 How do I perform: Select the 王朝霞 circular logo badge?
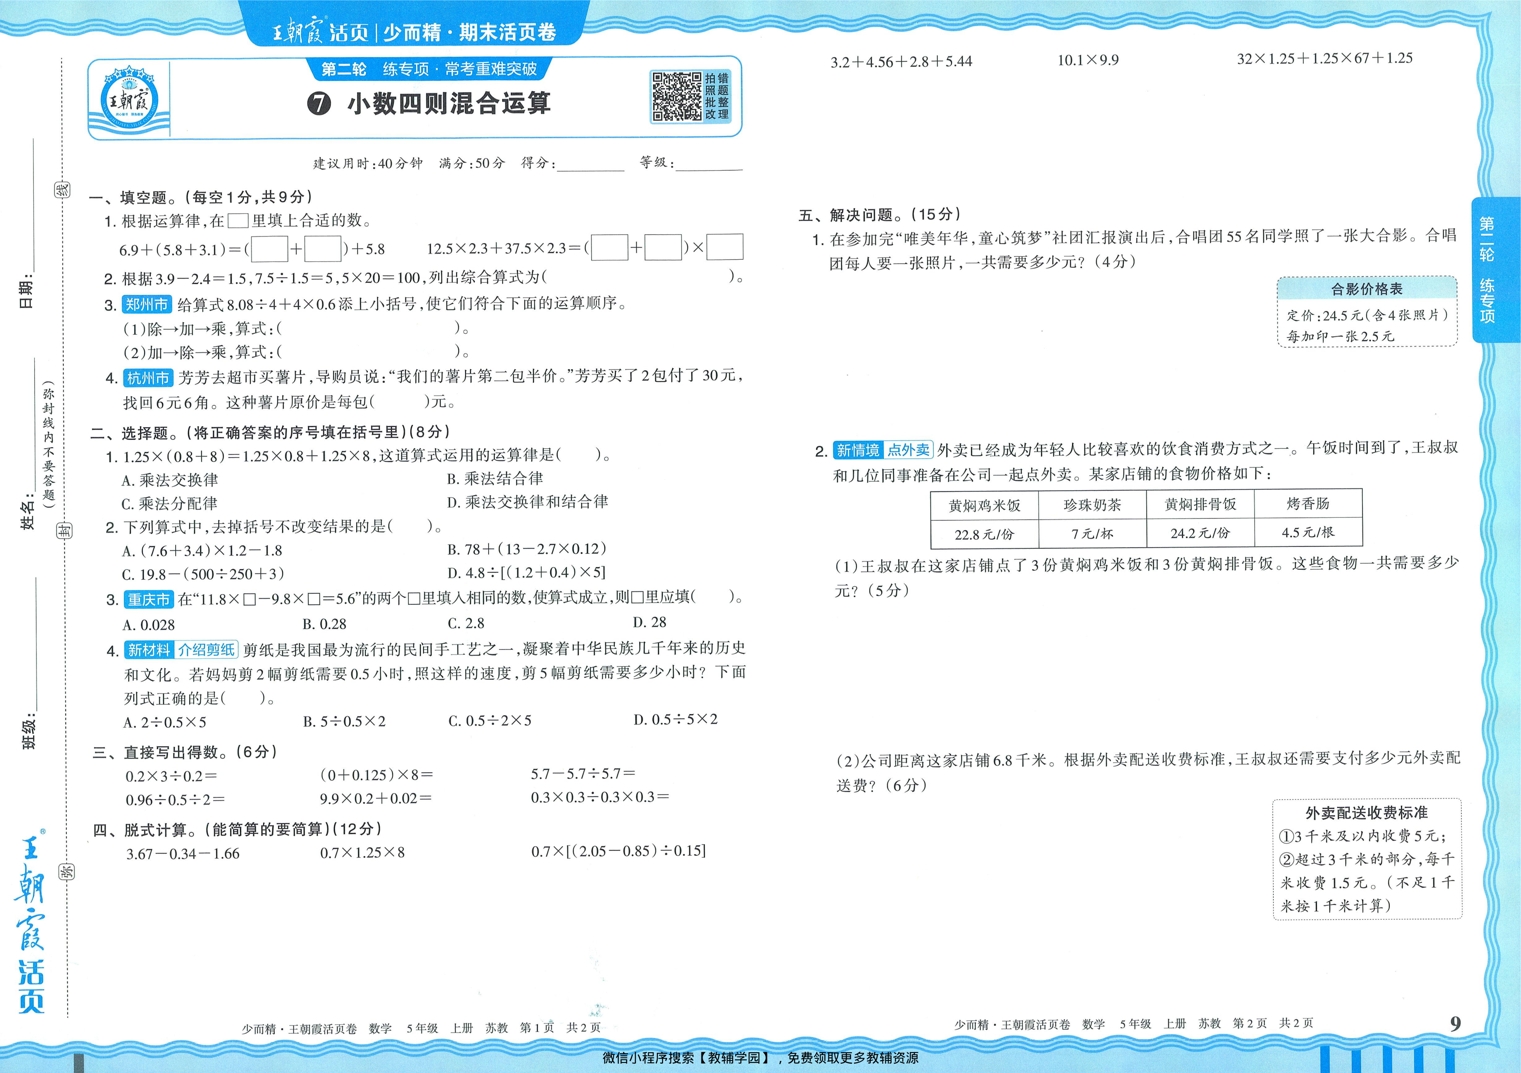(x=128, y=100)
